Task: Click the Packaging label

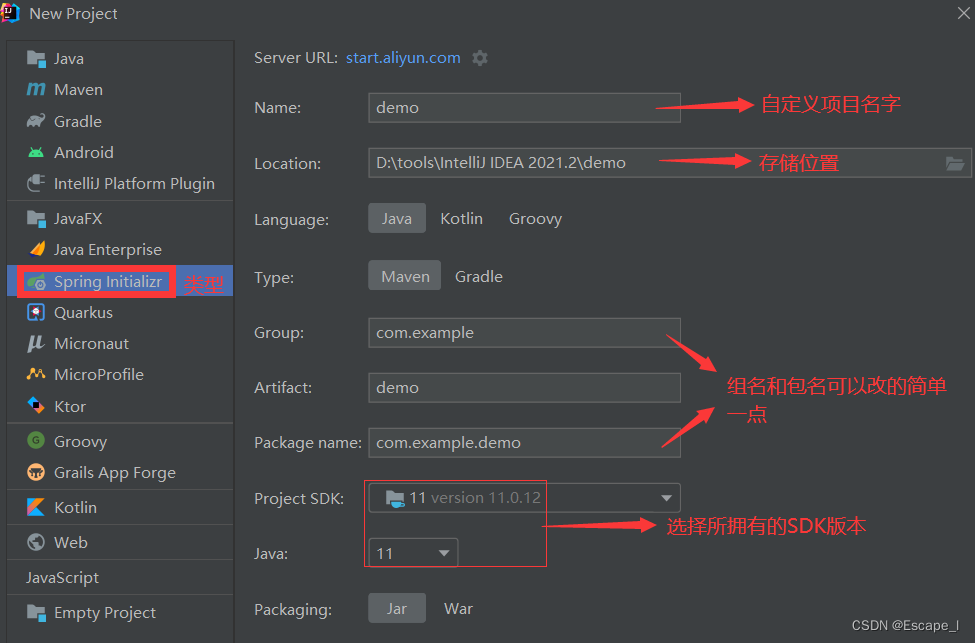Action: pyautogui.click(x=293, y=609)
